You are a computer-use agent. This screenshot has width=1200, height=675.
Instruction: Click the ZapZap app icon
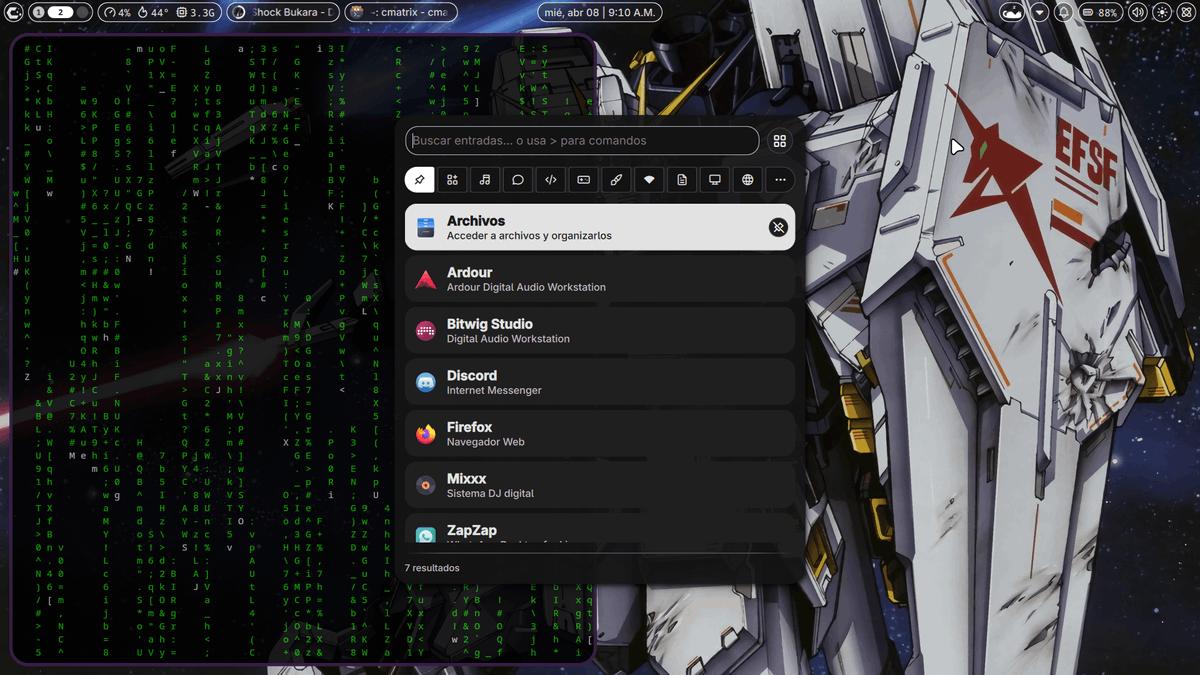coord(426,535)
